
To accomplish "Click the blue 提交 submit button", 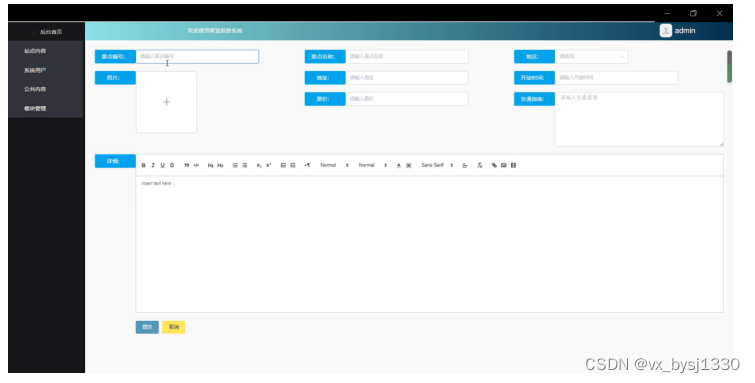I will pos(147,327).
